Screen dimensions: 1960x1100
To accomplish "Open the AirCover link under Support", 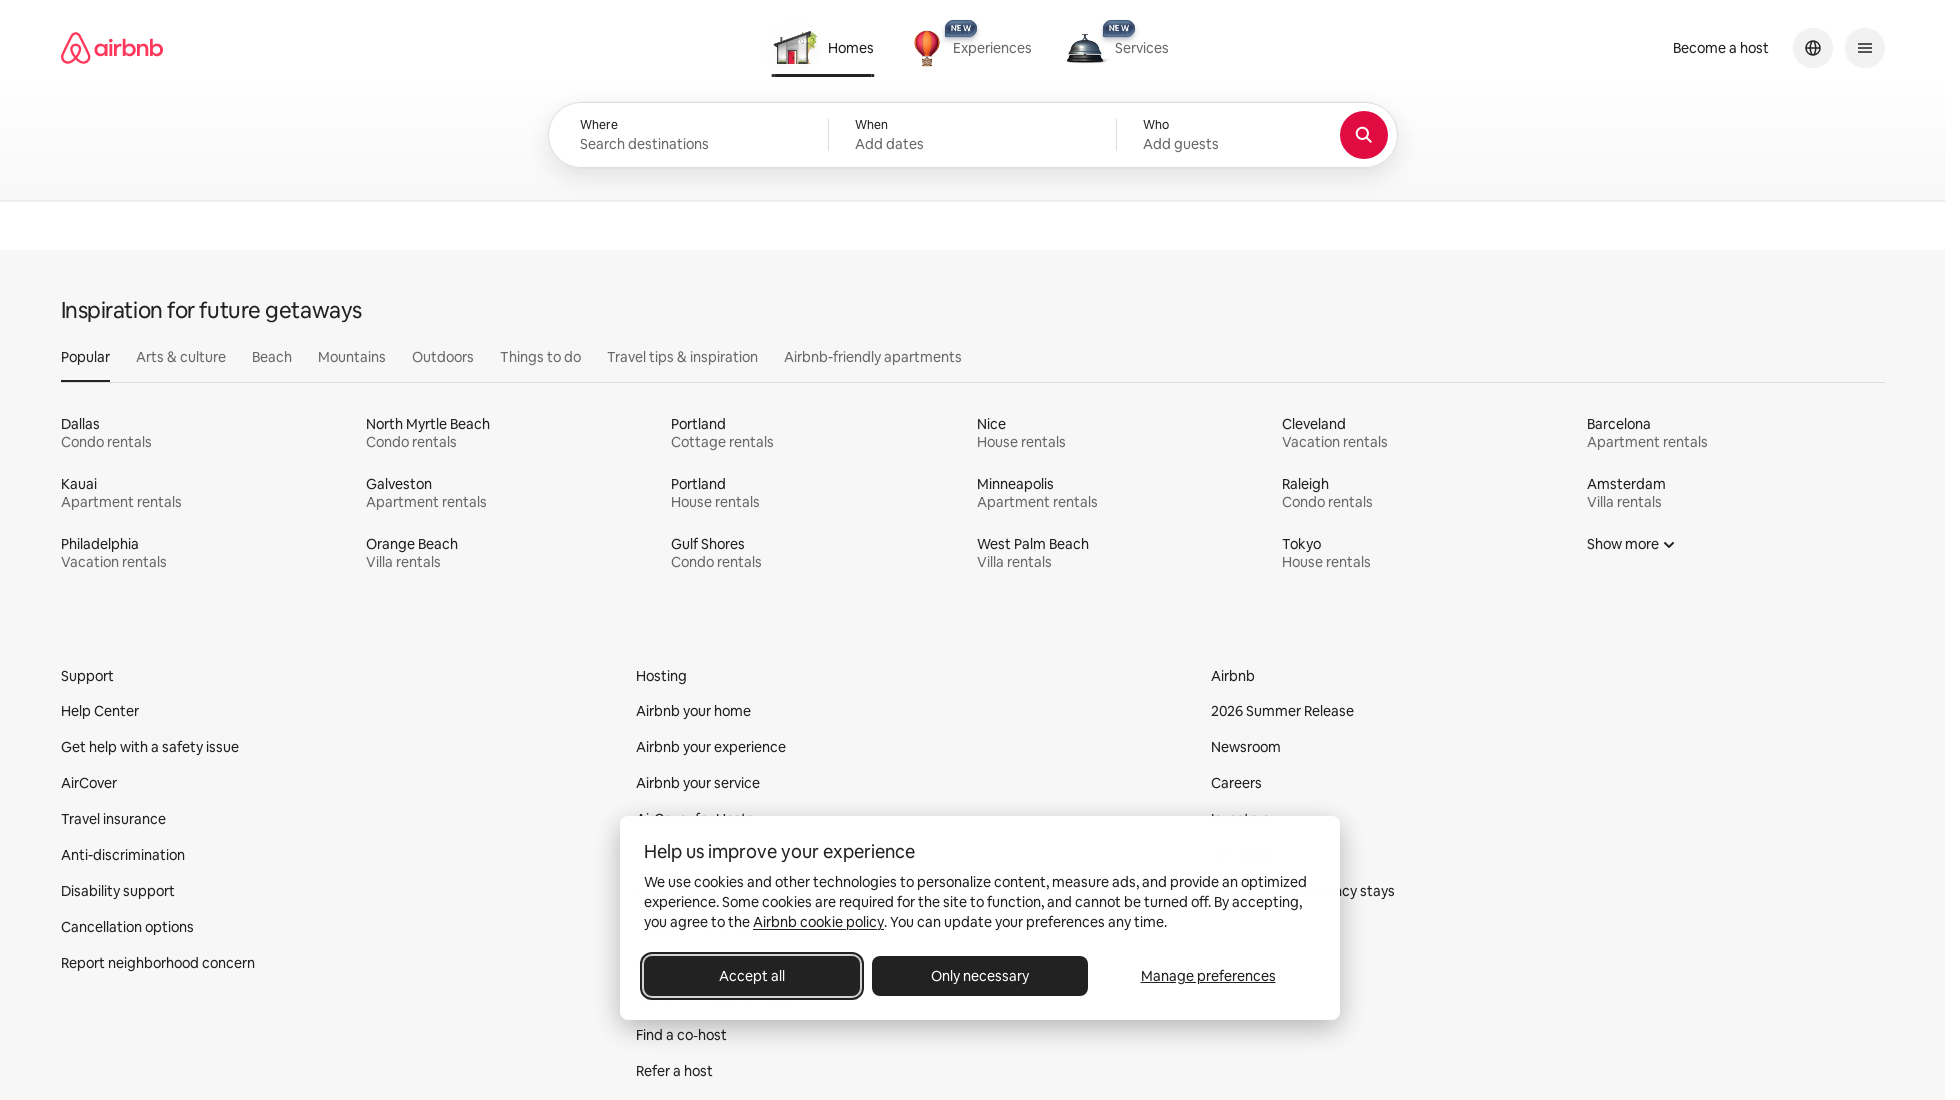I will coord(89,783).
